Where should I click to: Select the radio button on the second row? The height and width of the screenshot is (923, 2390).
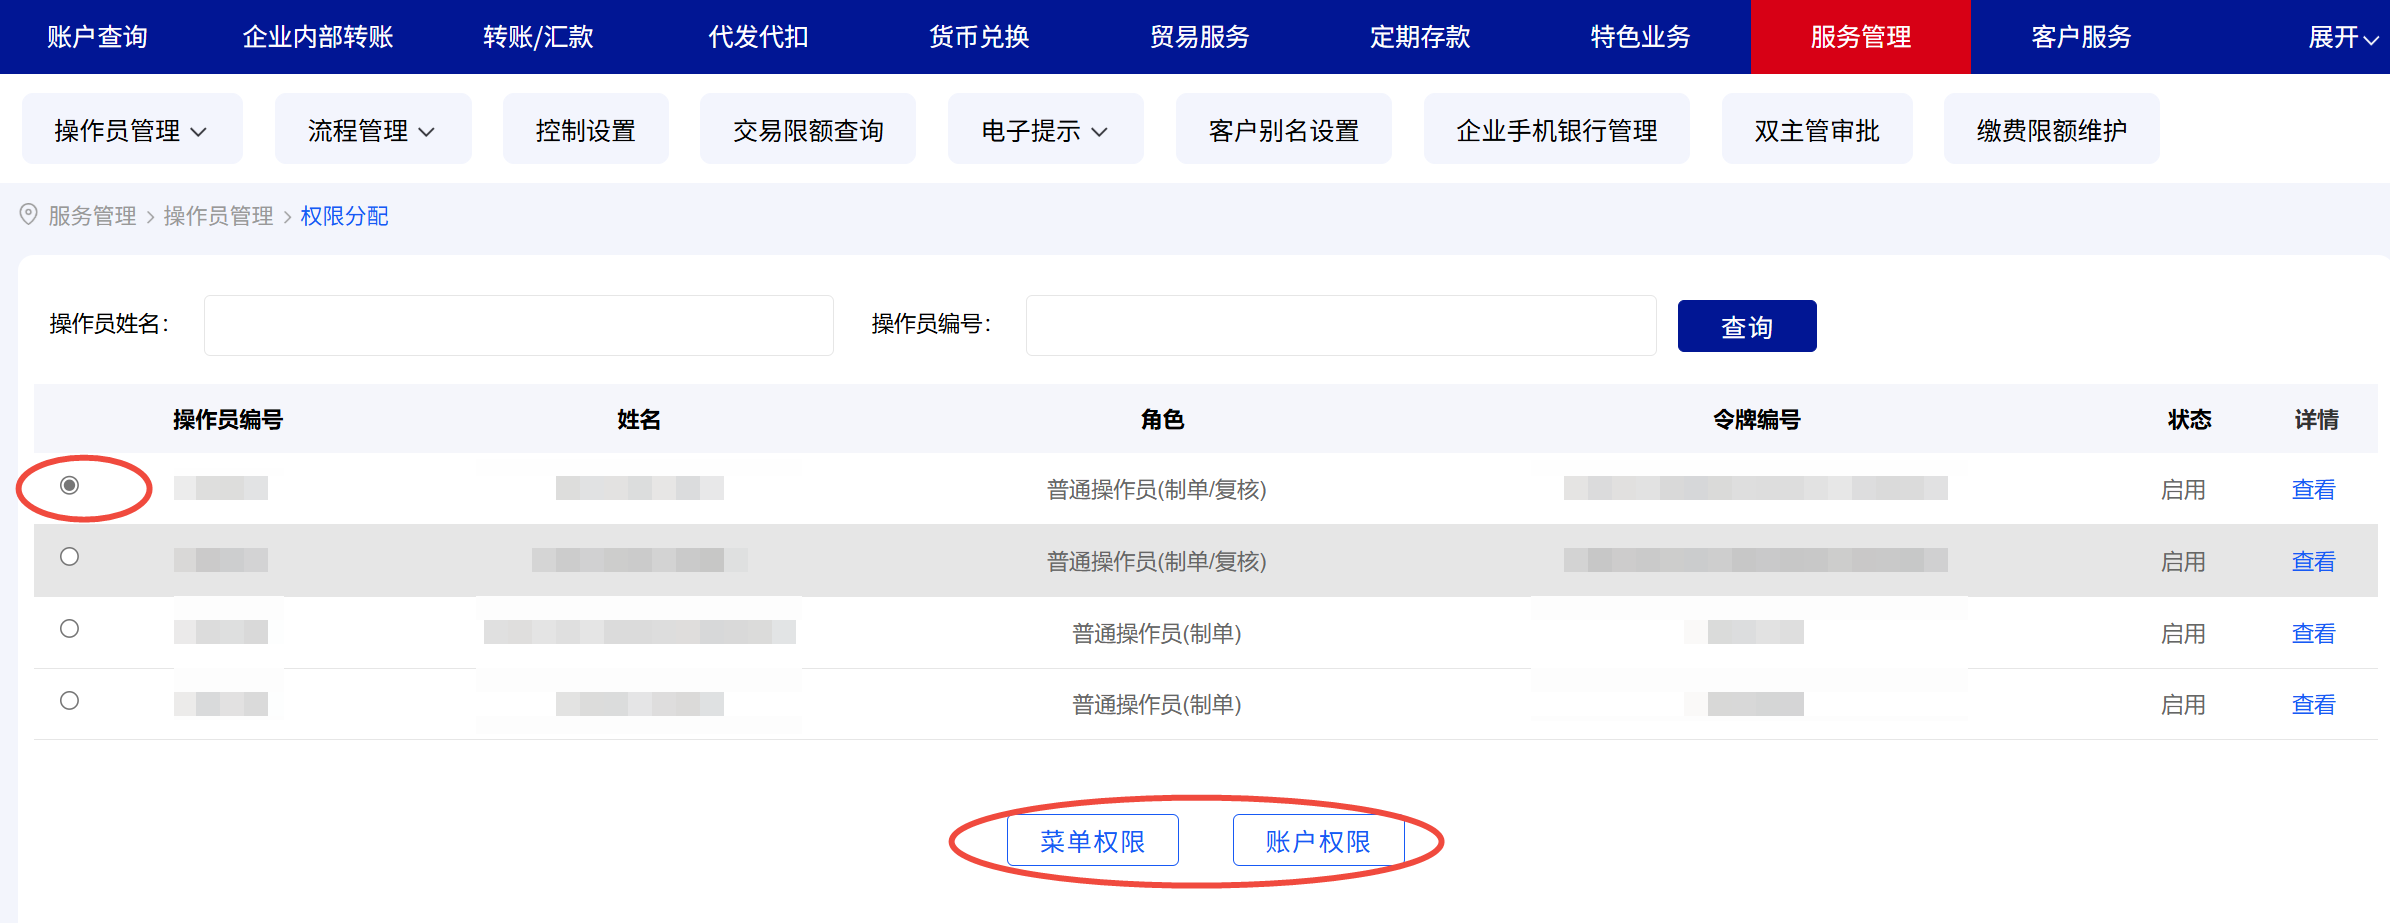[69, 557]
